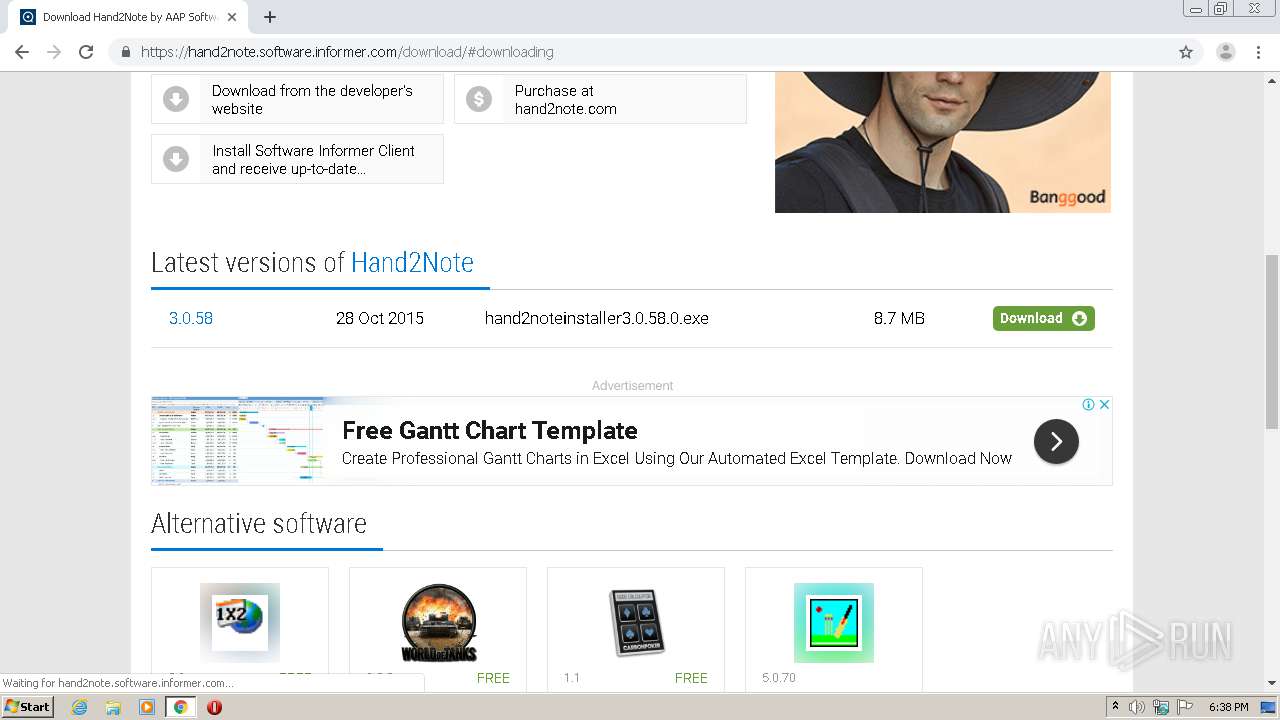Select the Download Hand2Note tab
1280x720 pixels.
(128, 17)
